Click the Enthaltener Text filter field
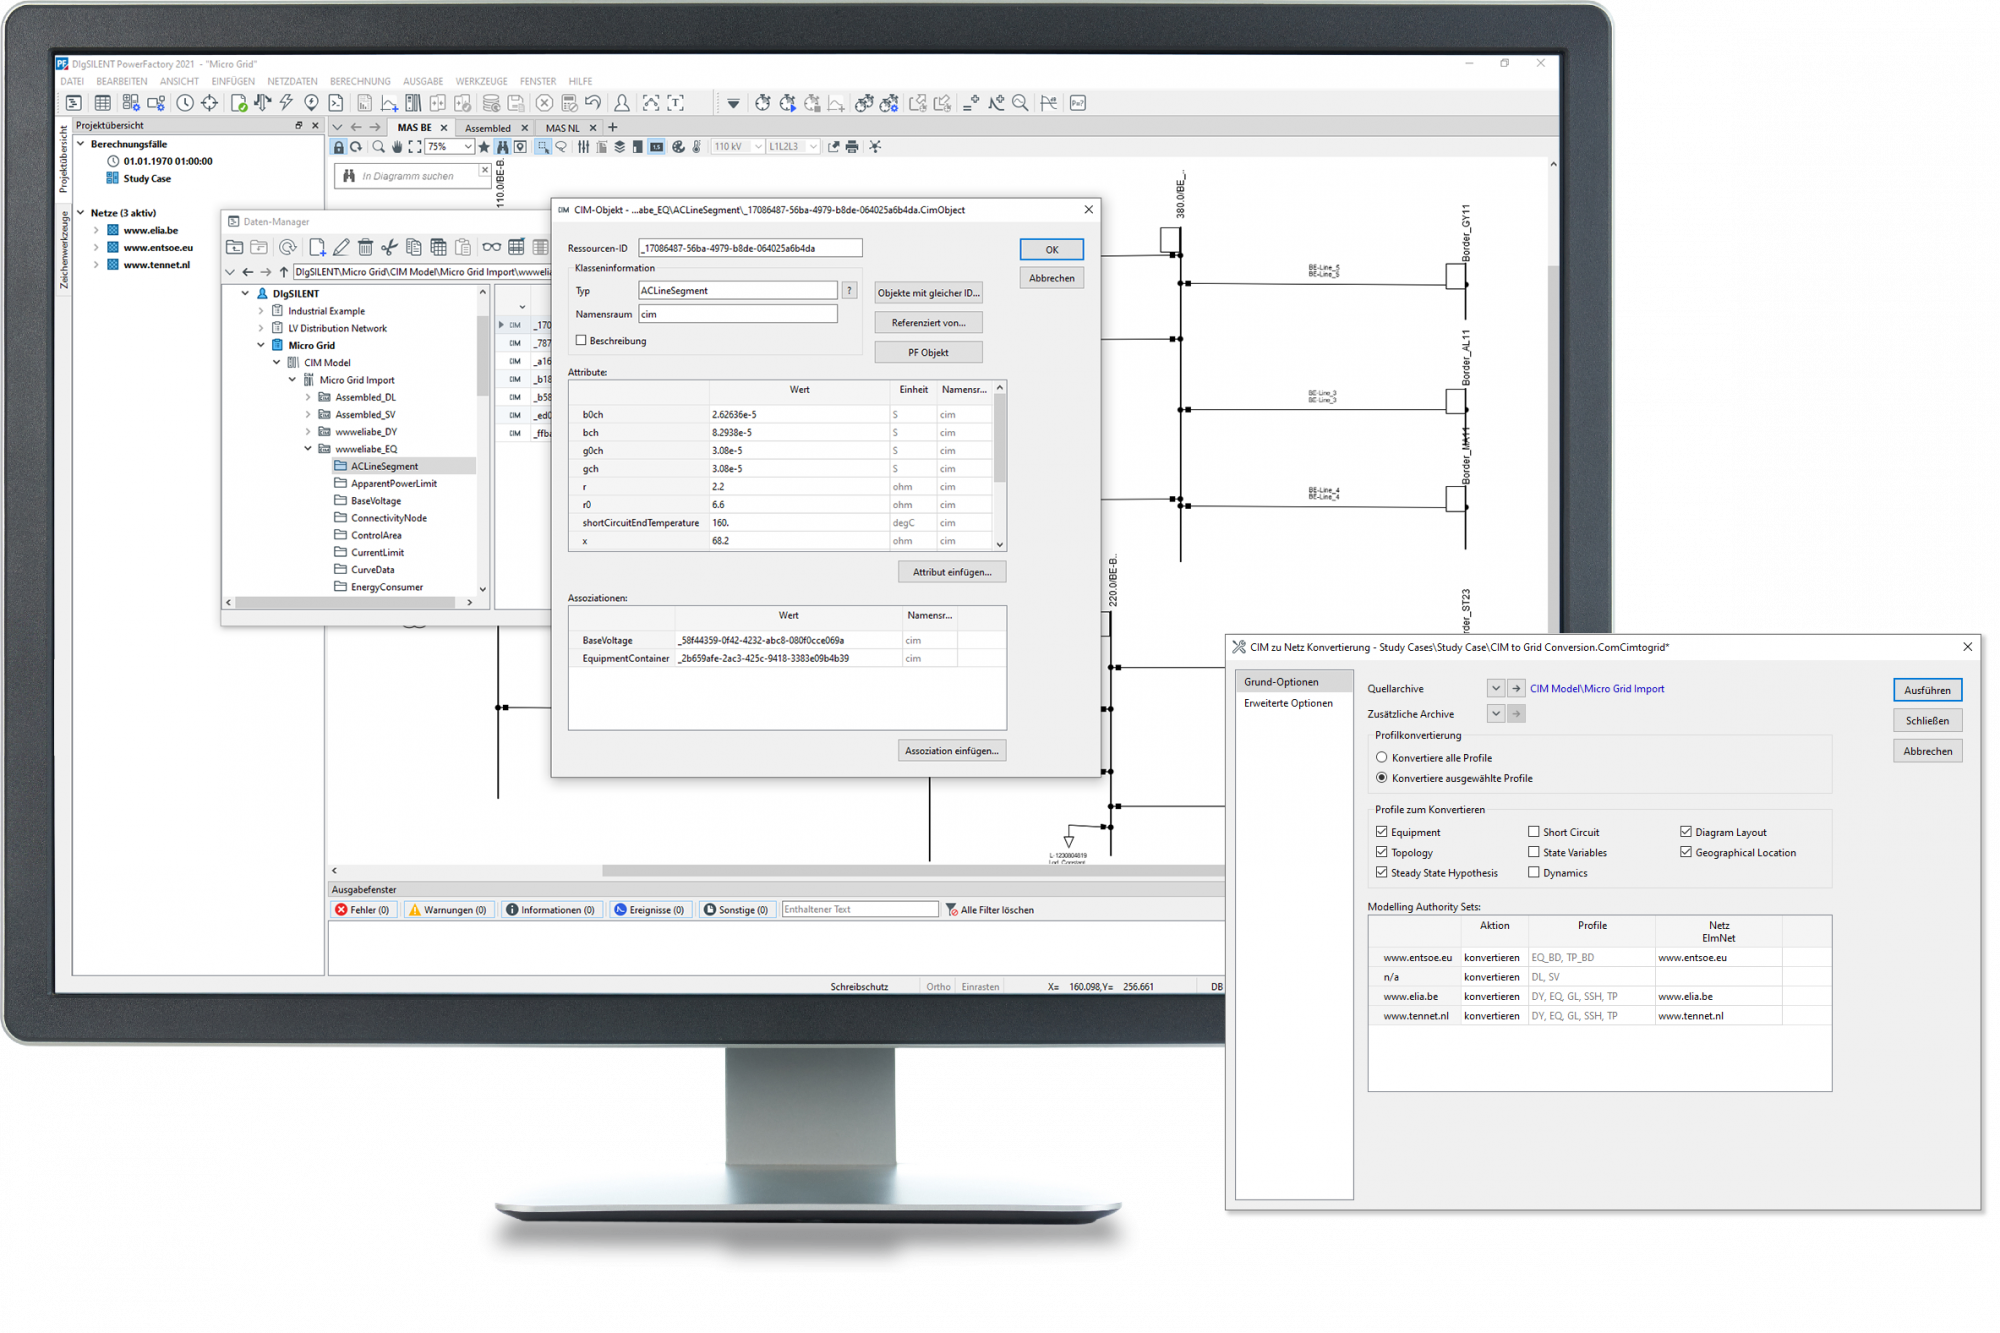Viewport: 2000px width, 1333px height. (859, 909)
